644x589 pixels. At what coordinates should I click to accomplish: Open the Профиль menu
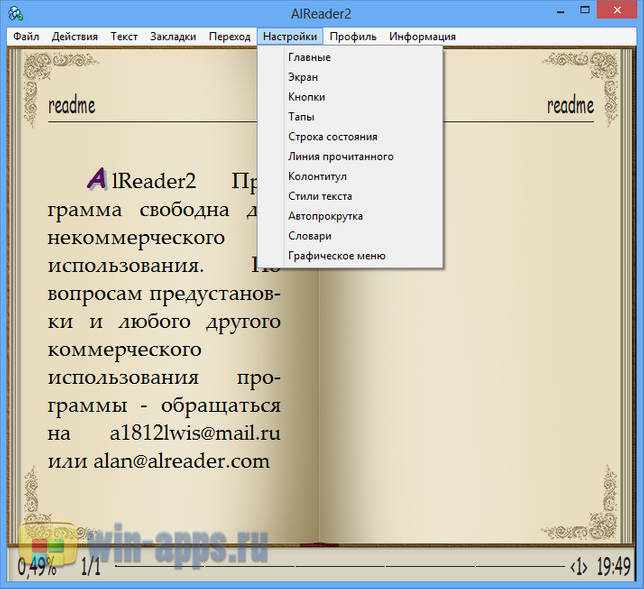pyautogui.click(x=353, y=37)
